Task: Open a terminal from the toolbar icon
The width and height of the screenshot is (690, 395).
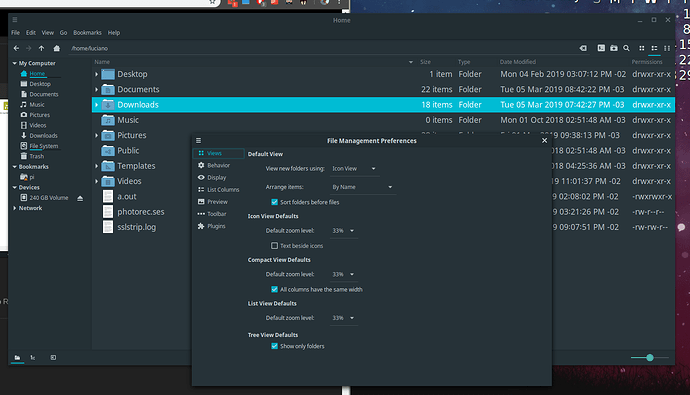Action: click(x=601, y=48)
